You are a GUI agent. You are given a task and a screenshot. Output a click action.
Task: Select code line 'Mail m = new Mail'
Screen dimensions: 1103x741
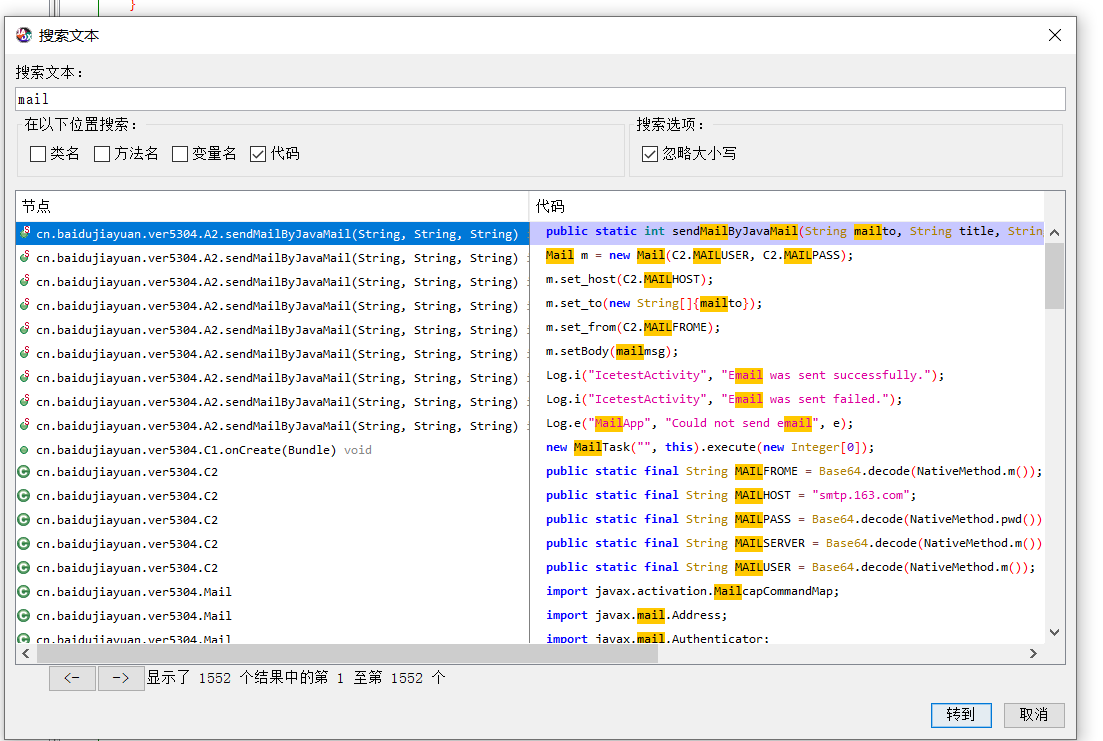click(x=699, y=255)
